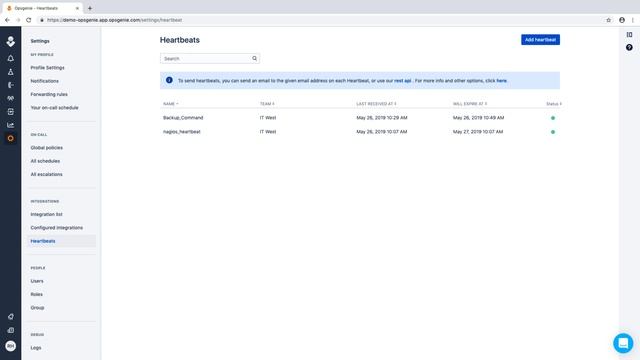Image resolution: width=640 pixels, height=360 pixels.
Task: Click 'May 26, 2019 10:49 AM' cell
Action: point(478,118)
